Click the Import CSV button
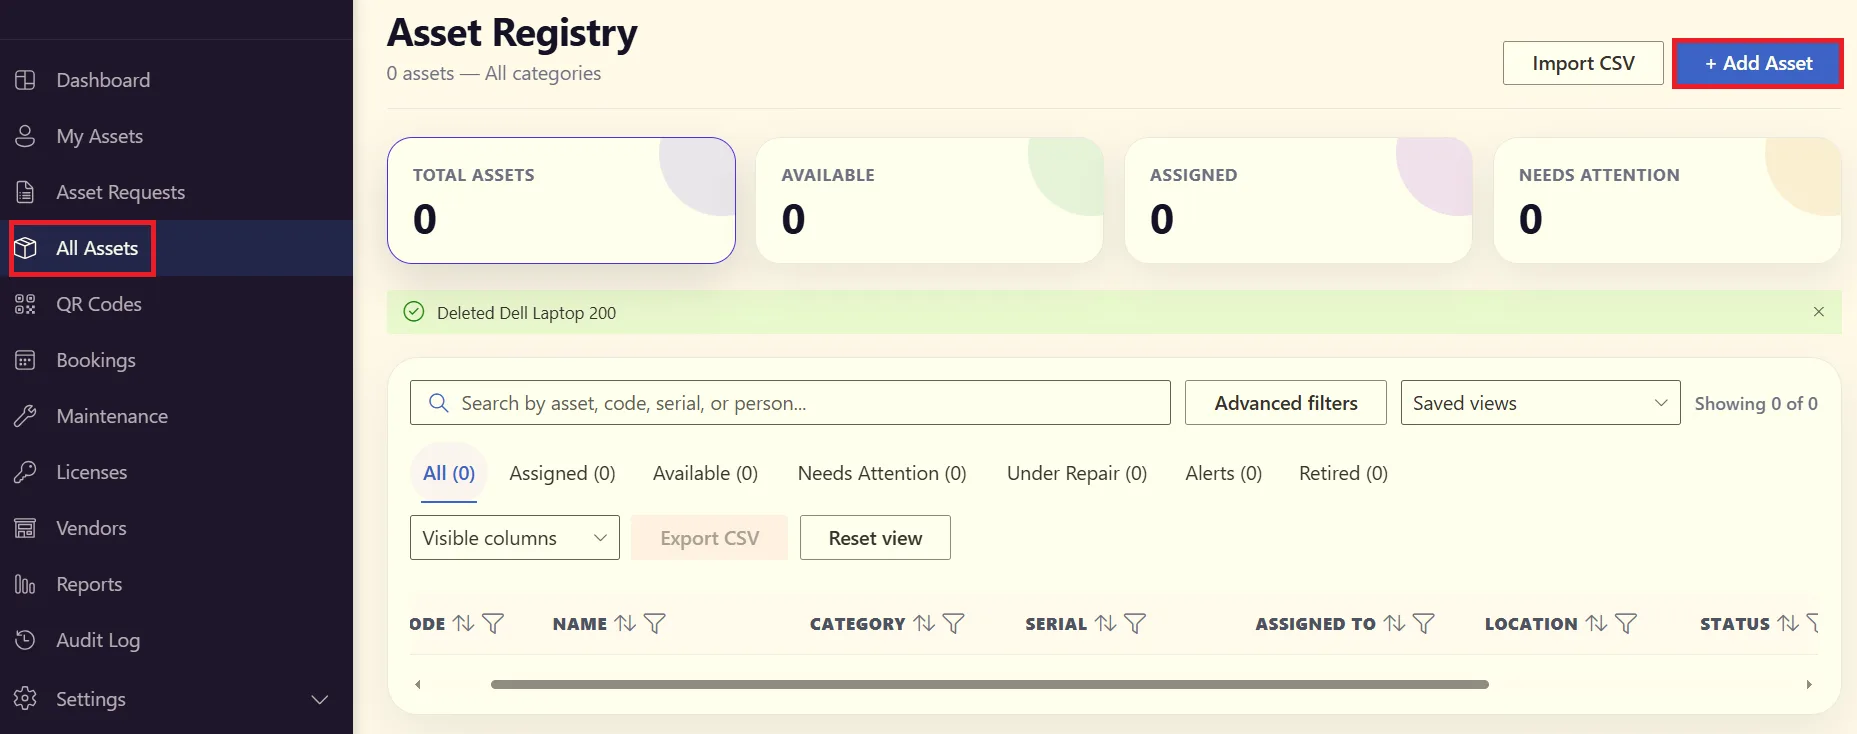Screen dimensions: 1857x734 (1583, 63)
